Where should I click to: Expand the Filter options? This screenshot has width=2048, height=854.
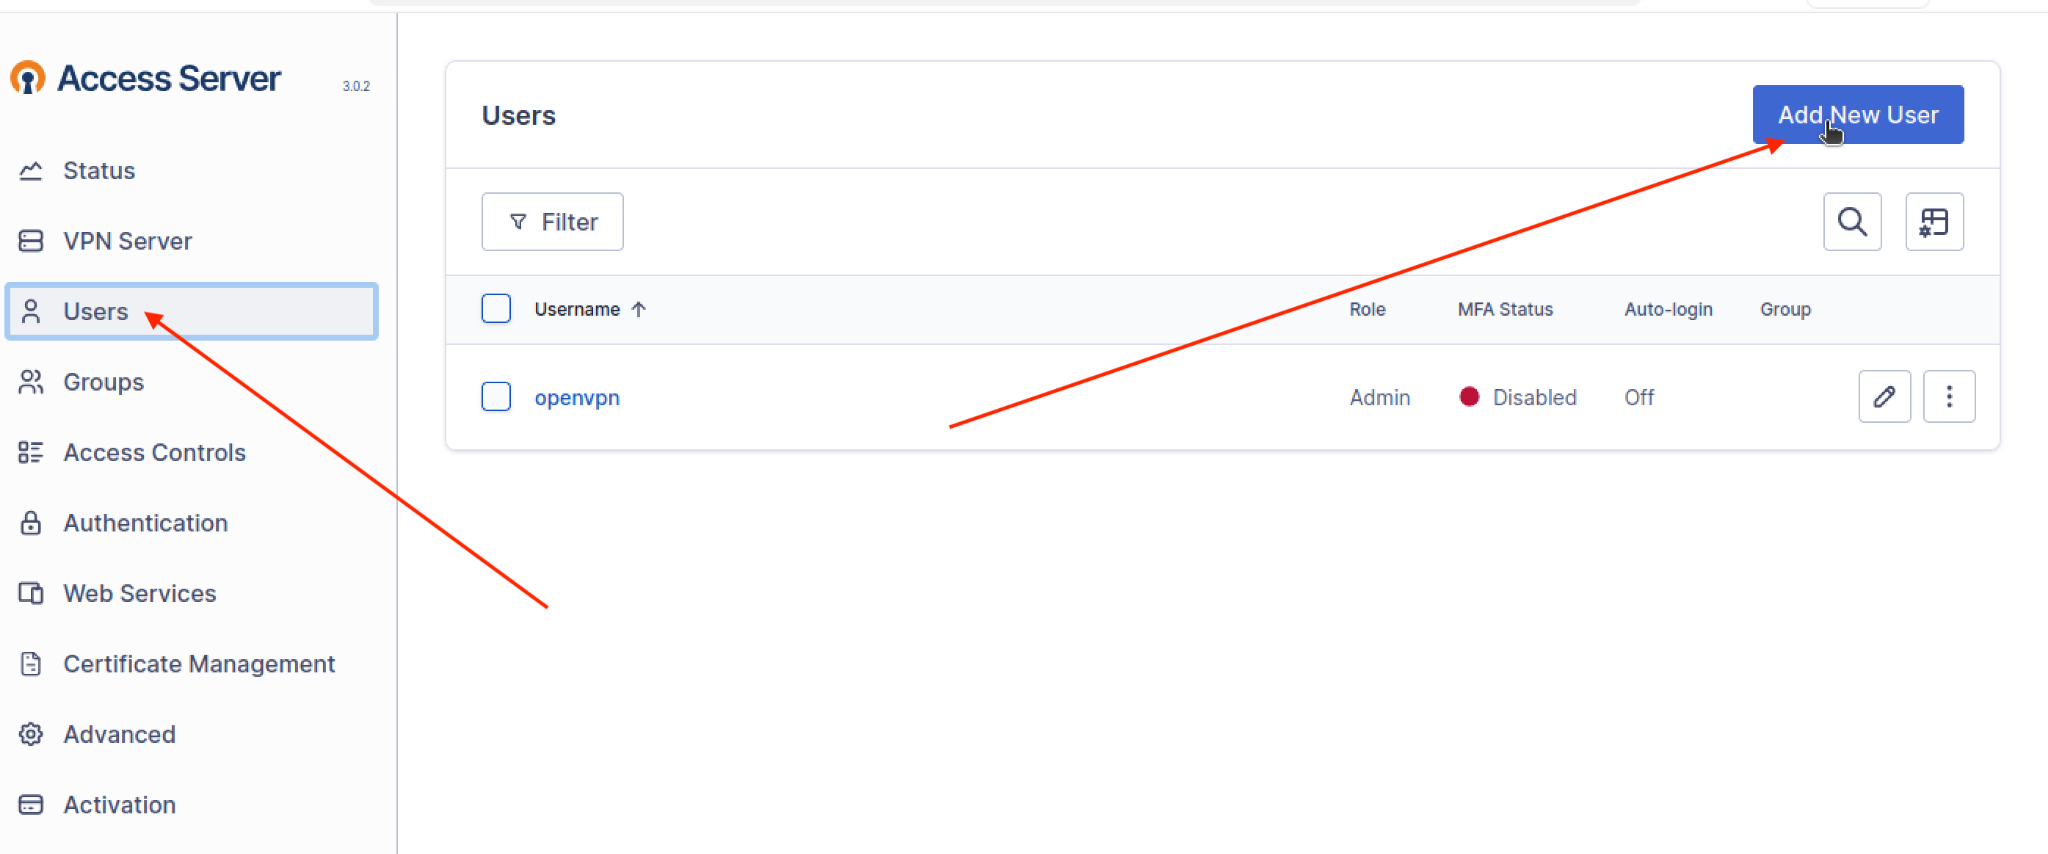pos(552,222)
